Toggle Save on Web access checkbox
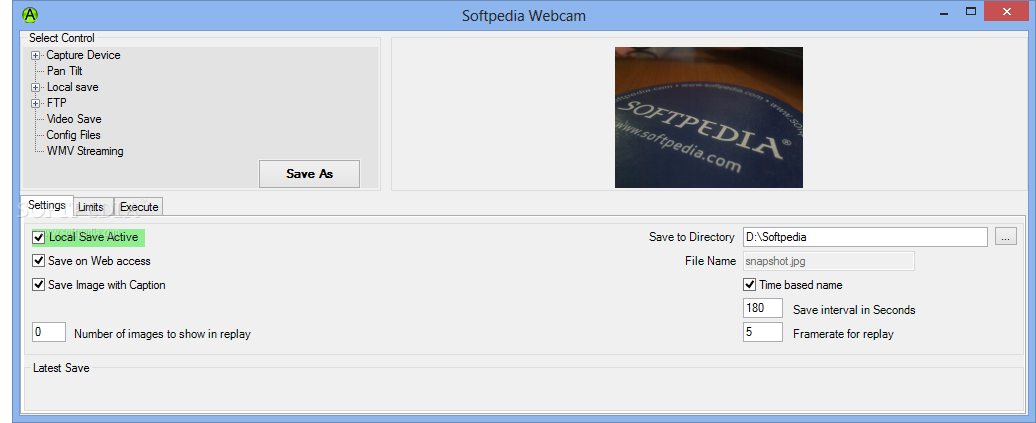This screenshot has height=423, width=1036. coord(39,261)
